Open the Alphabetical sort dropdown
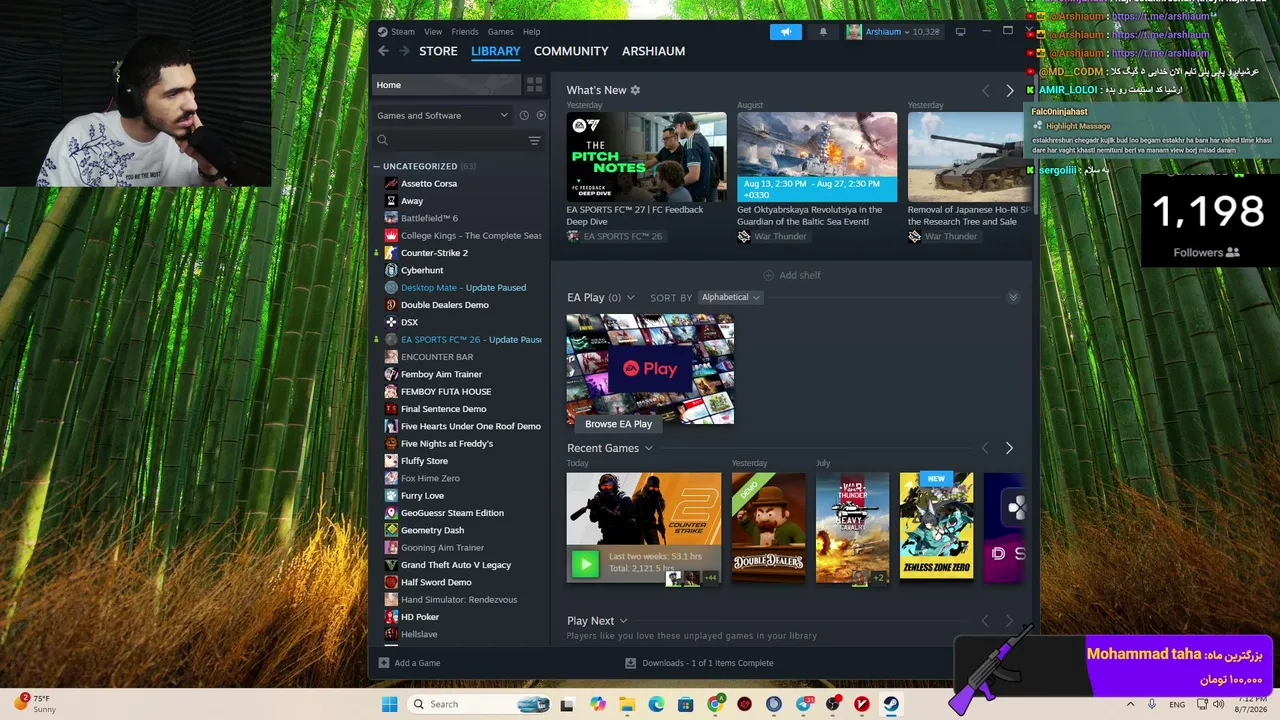Image resolution: width=1280 pixels, height=720 pixels. click(x=730, y=297)
